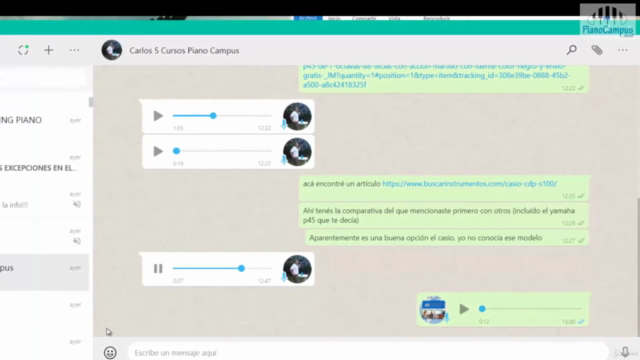Play the 1:05 voice message
This screenshot has width=640, height=360.
(x=158, y=116)
